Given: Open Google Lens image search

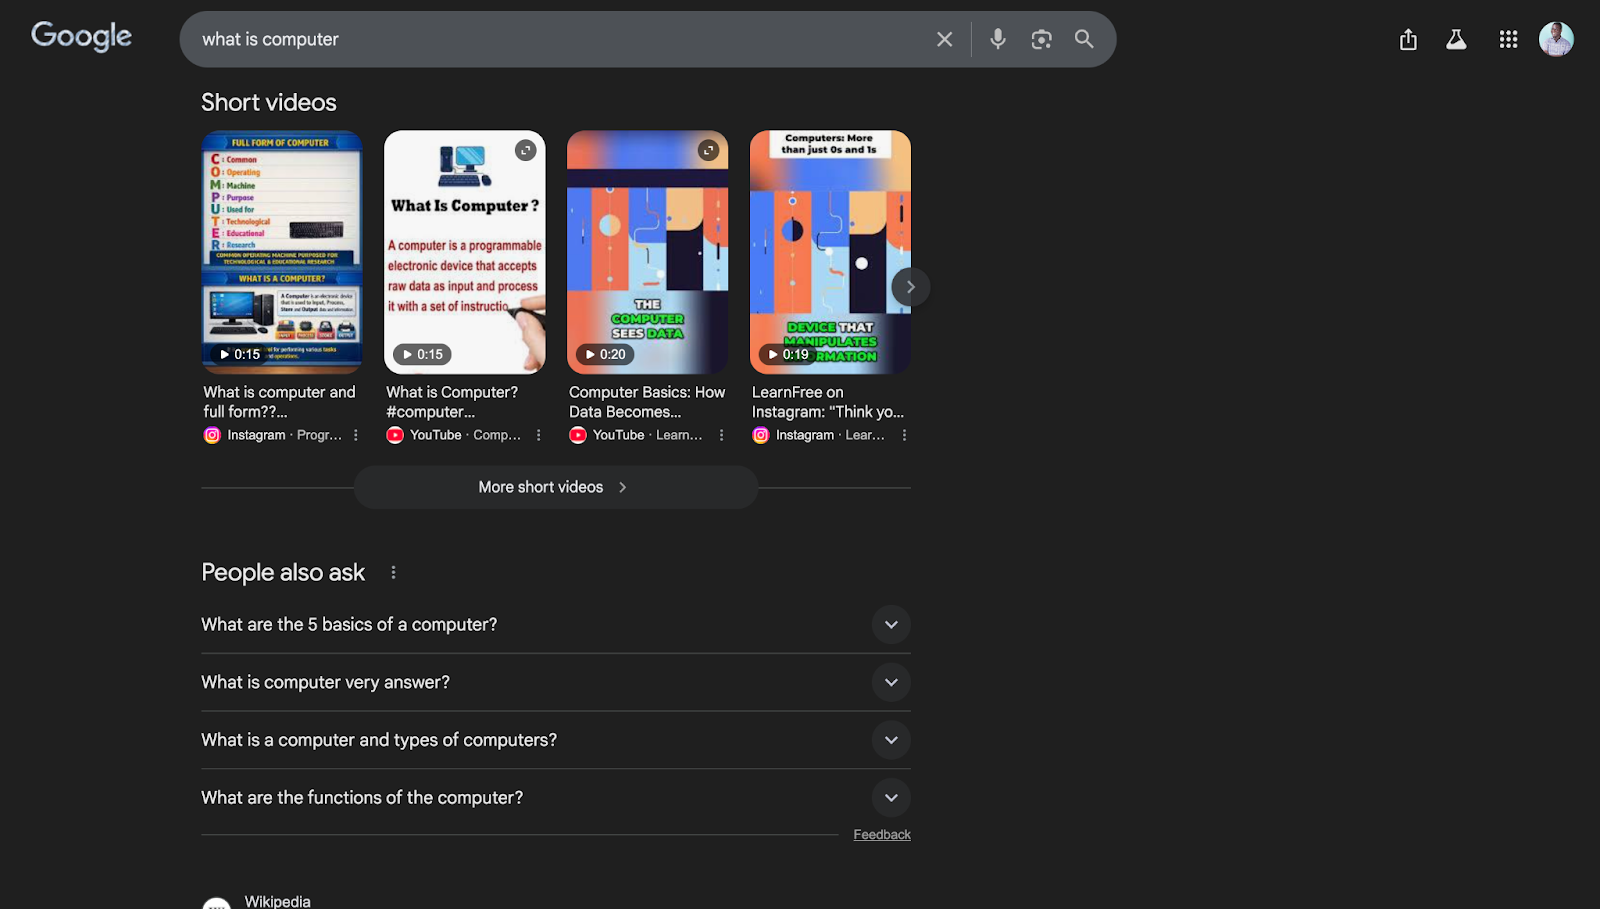Looking at the screenshot, I should click(x=1041, y=39).
